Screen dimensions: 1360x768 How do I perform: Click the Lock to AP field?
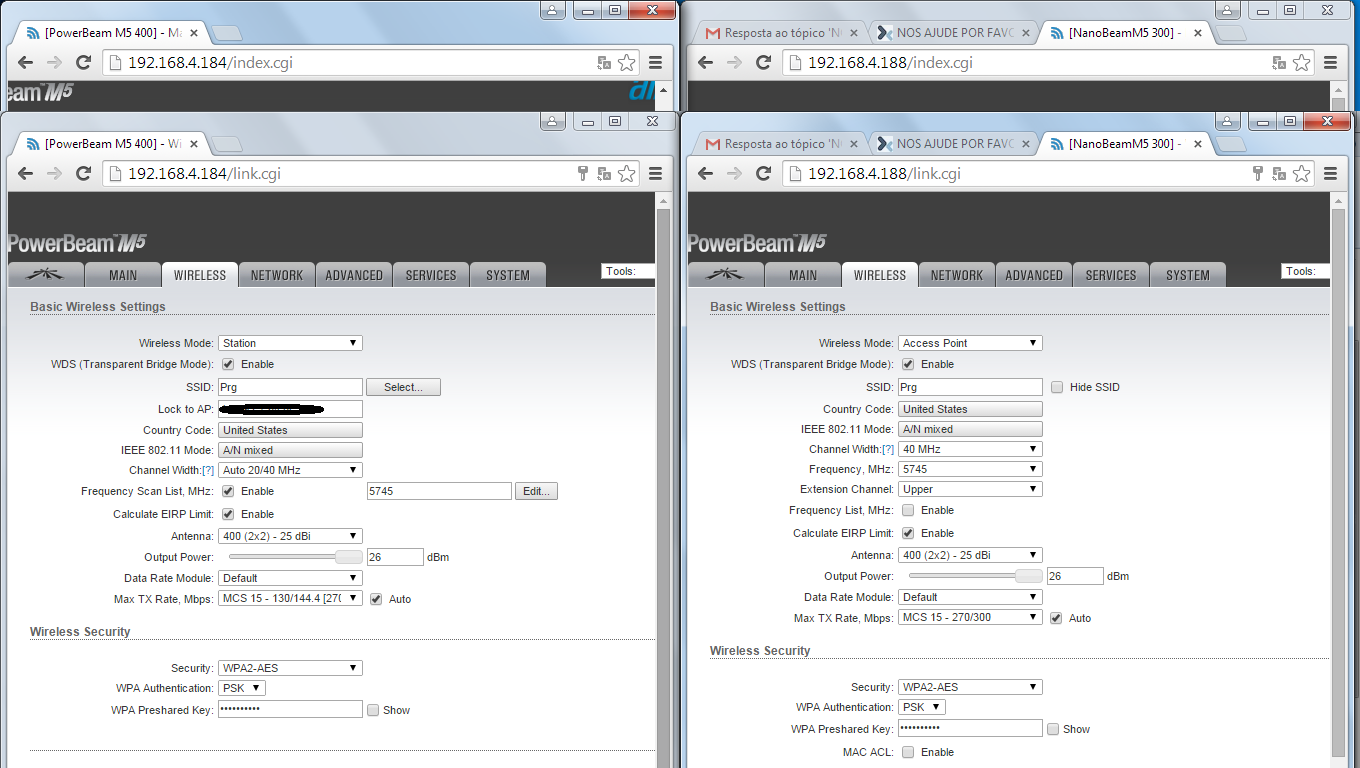(290, 409)
